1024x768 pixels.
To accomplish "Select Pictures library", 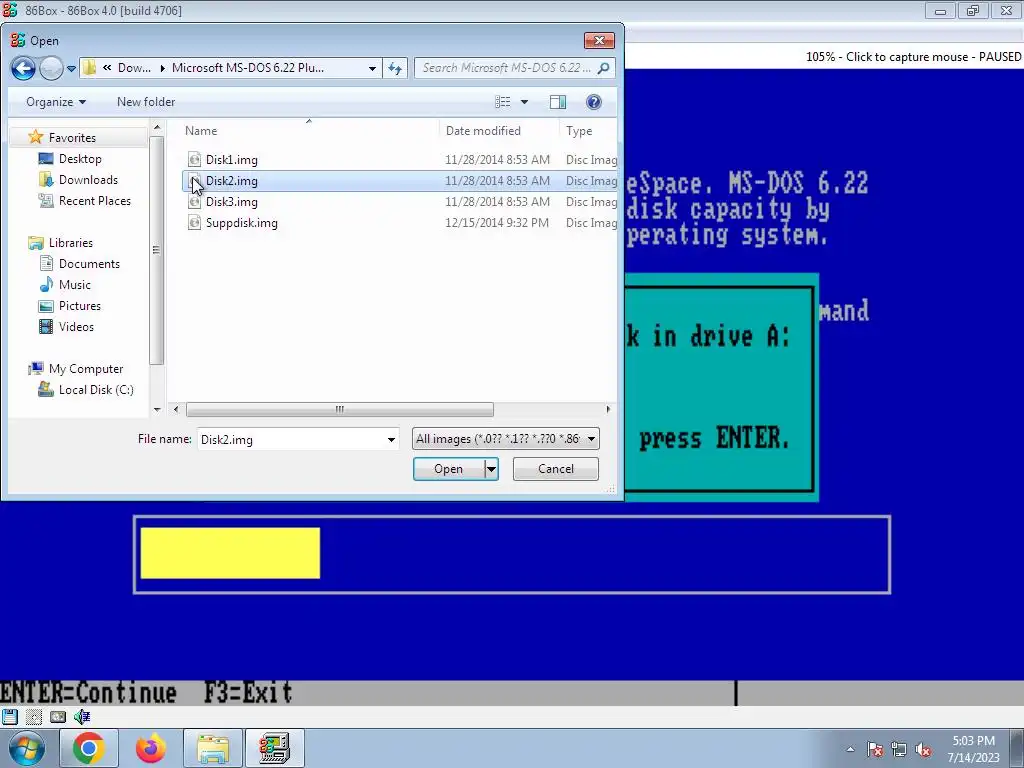I will click(x=80, y=306).
